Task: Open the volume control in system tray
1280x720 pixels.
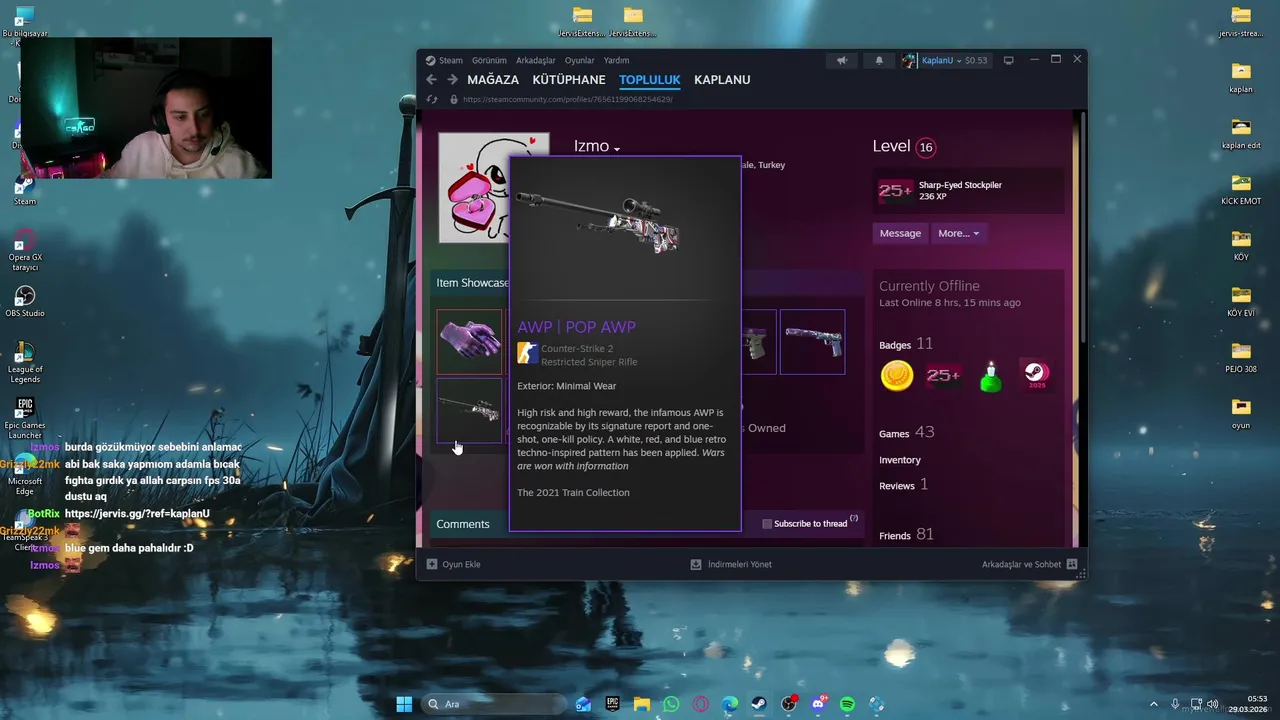Action: [x=1212, y=704]
